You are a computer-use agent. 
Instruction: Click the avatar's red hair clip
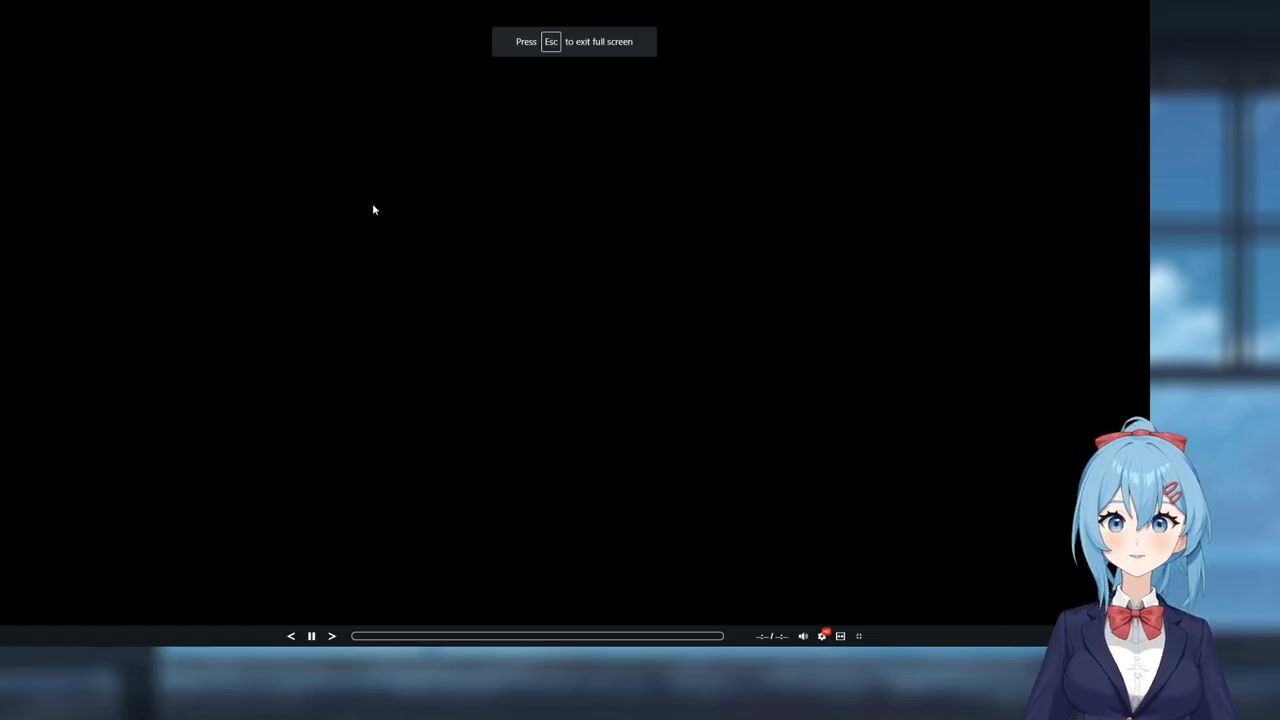1171,493
